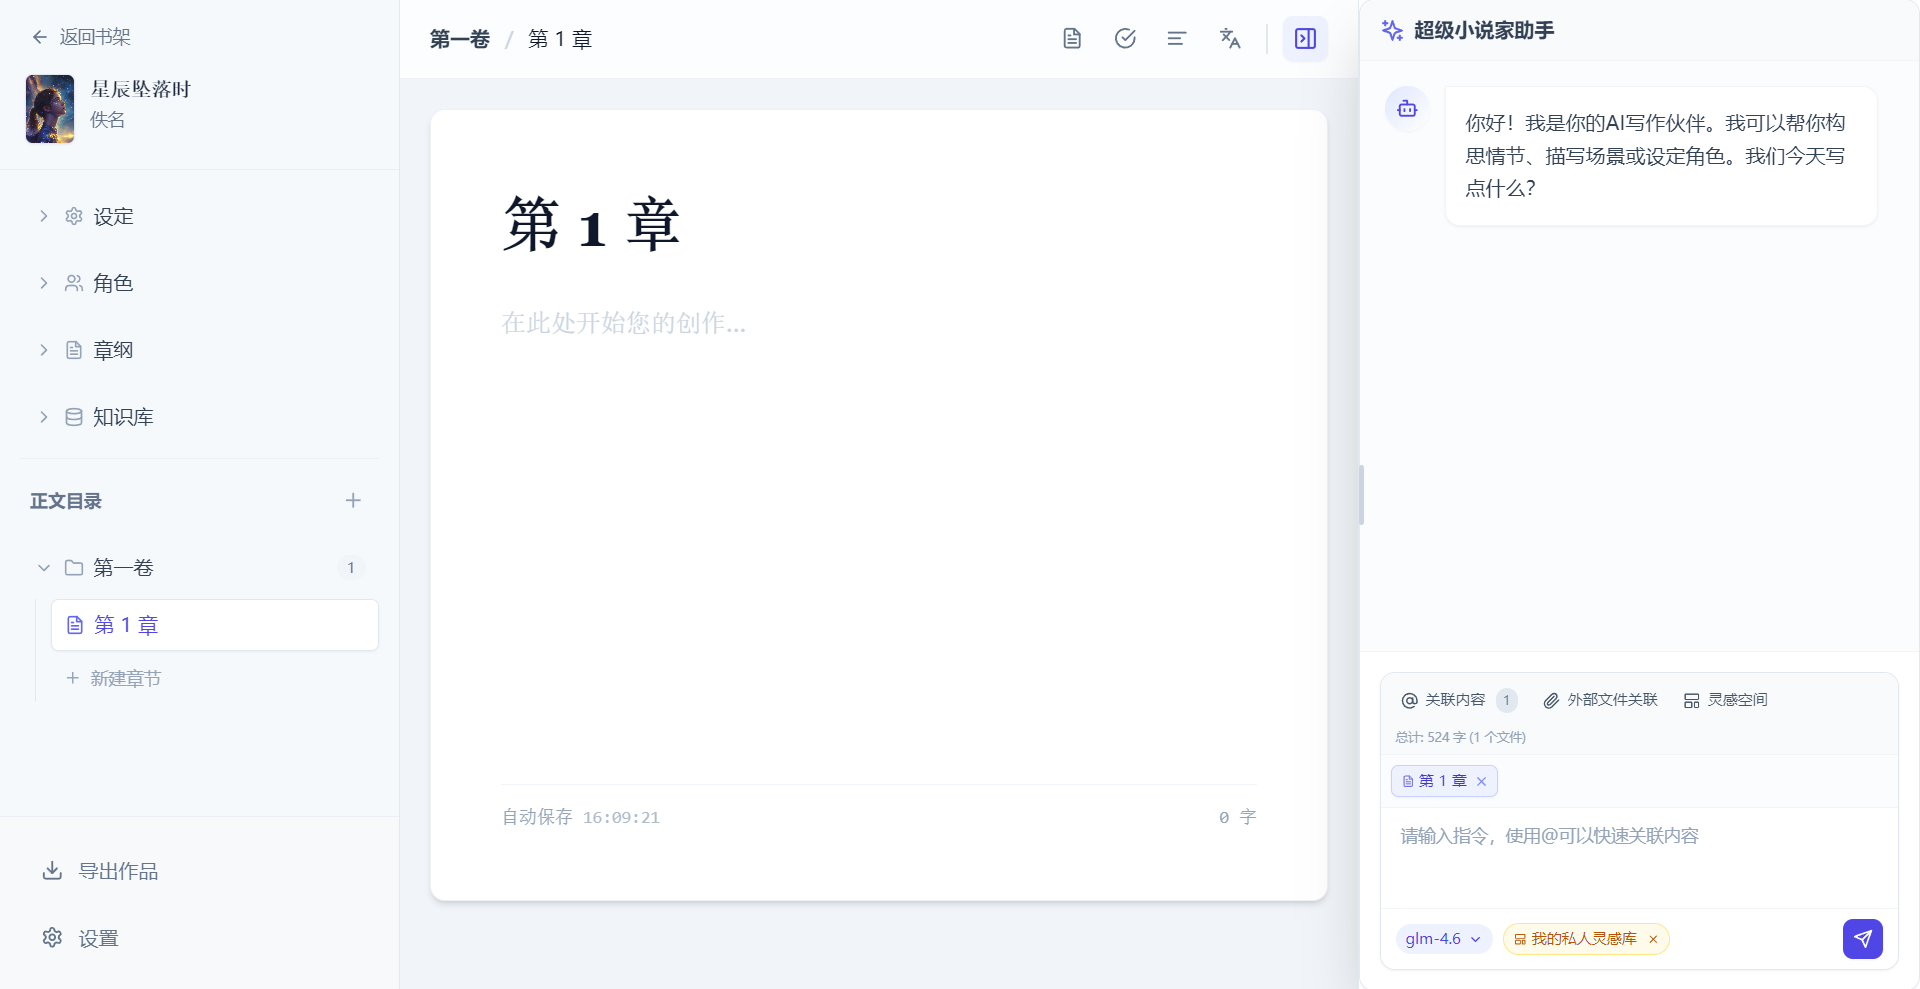Click the circular checkmark icon in toolbar

(1125, 39)
